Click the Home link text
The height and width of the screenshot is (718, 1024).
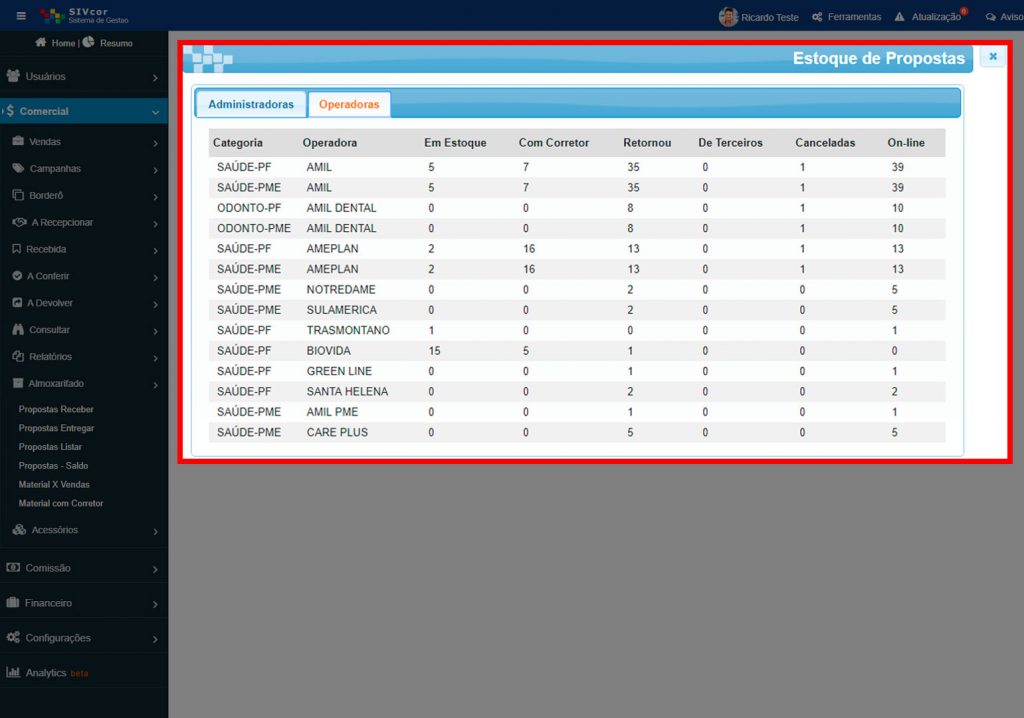point(63,43)
